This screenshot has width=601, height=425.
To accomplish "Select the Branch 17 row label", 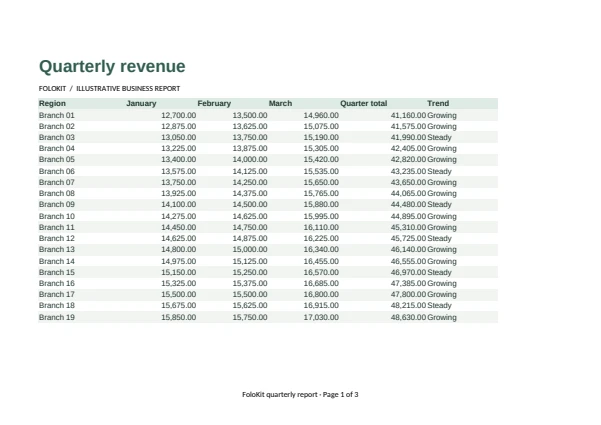I will click(57, 295).
